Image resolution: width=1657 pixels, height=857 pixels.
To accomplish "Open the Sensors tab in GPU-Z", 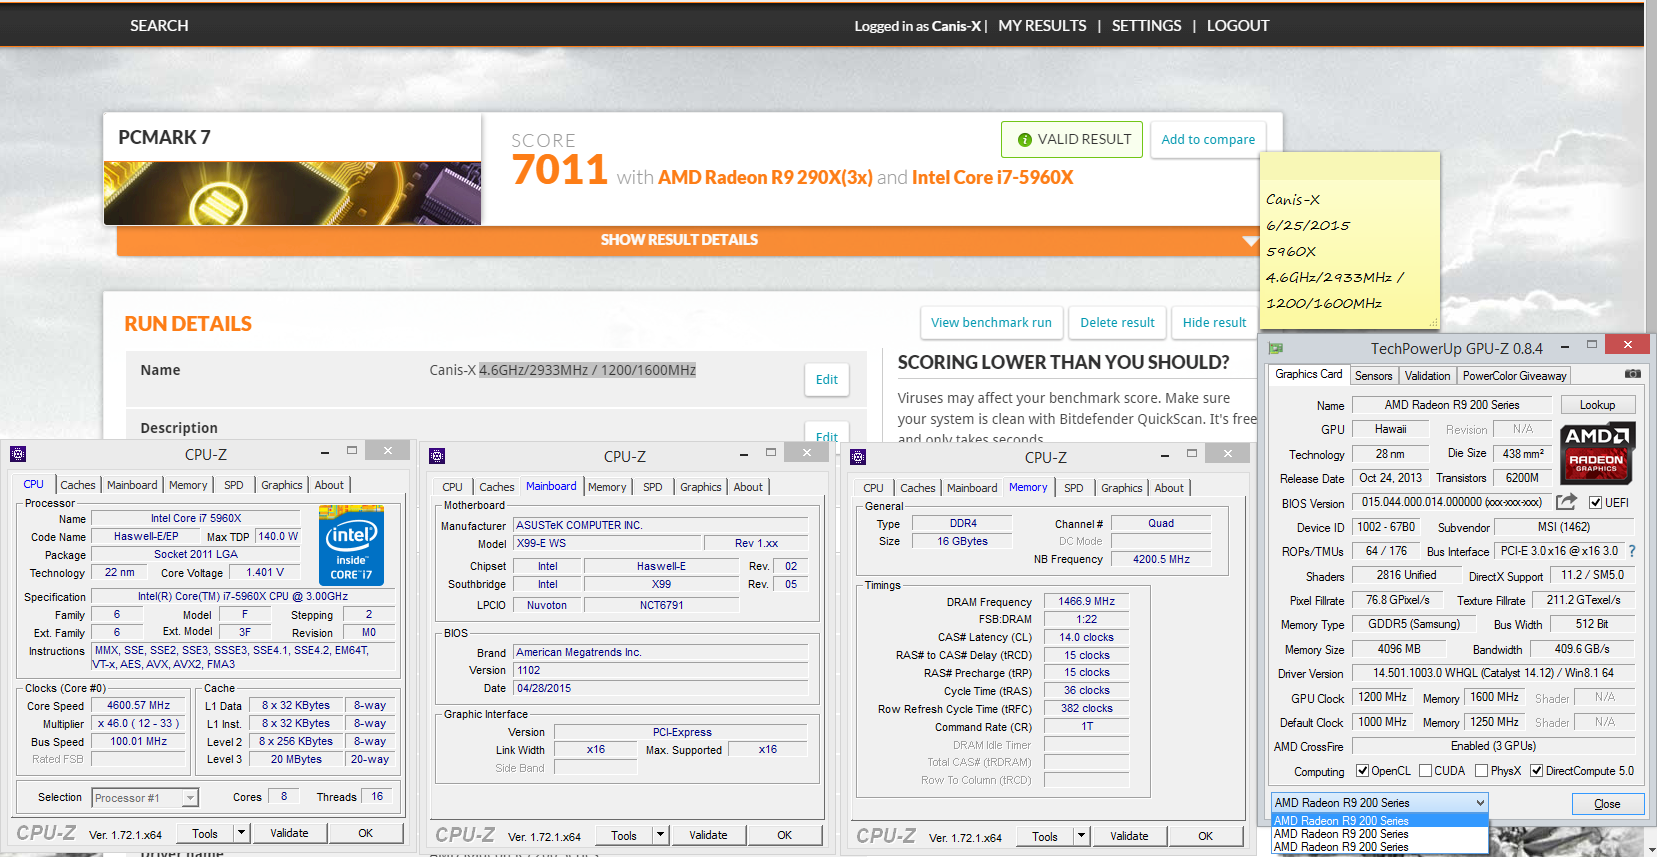I will coord(1373,376).
